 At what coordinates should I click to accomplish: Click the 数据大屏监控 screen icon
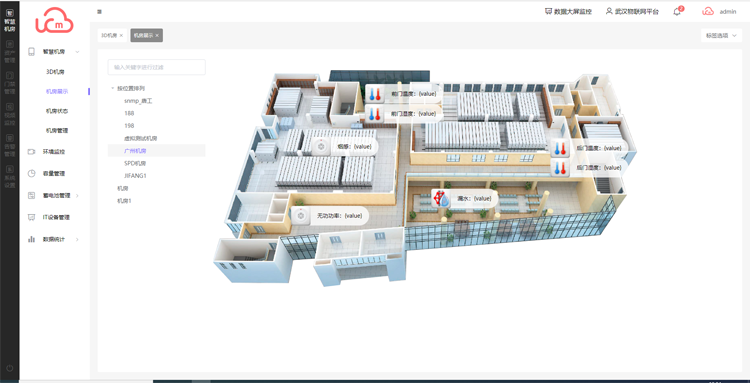[549, 11]
